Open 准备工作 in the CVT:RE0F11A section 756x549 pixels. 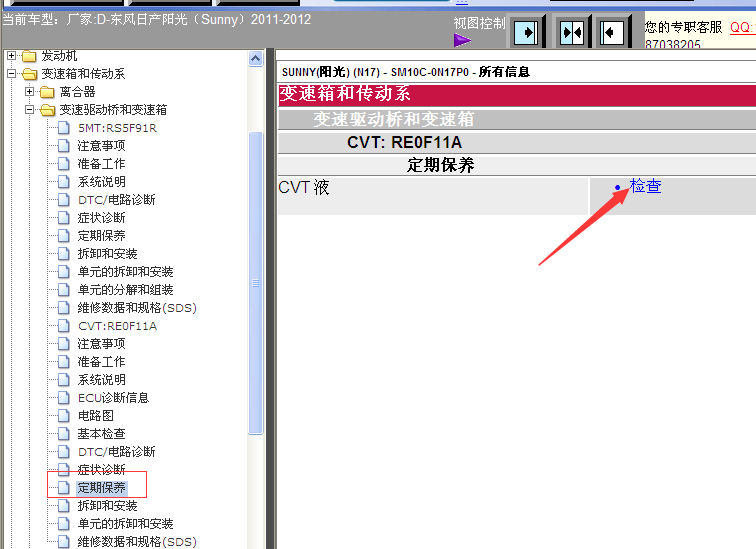click(101, 362)
